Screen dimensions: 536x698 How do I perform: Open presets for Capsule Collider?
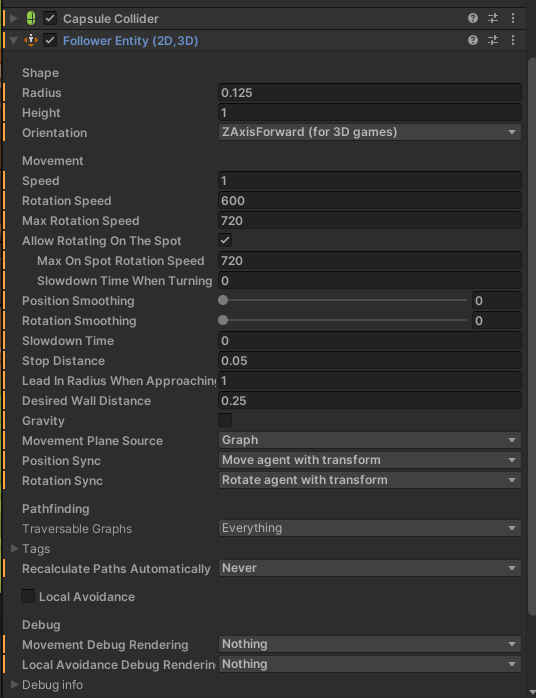click(x=493, y=18)
